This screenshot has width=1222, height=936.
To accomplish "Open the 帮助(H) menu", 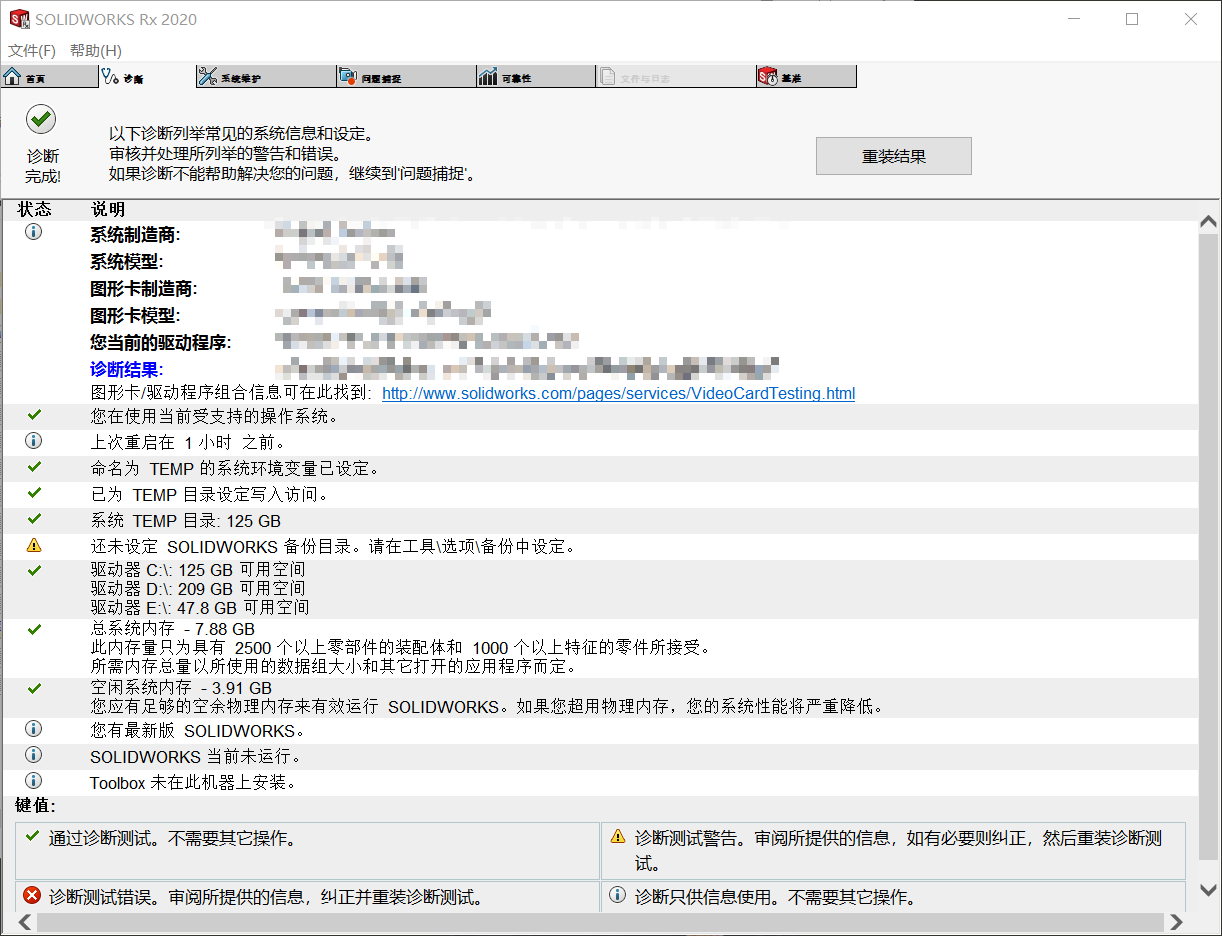I will (95, 50).
